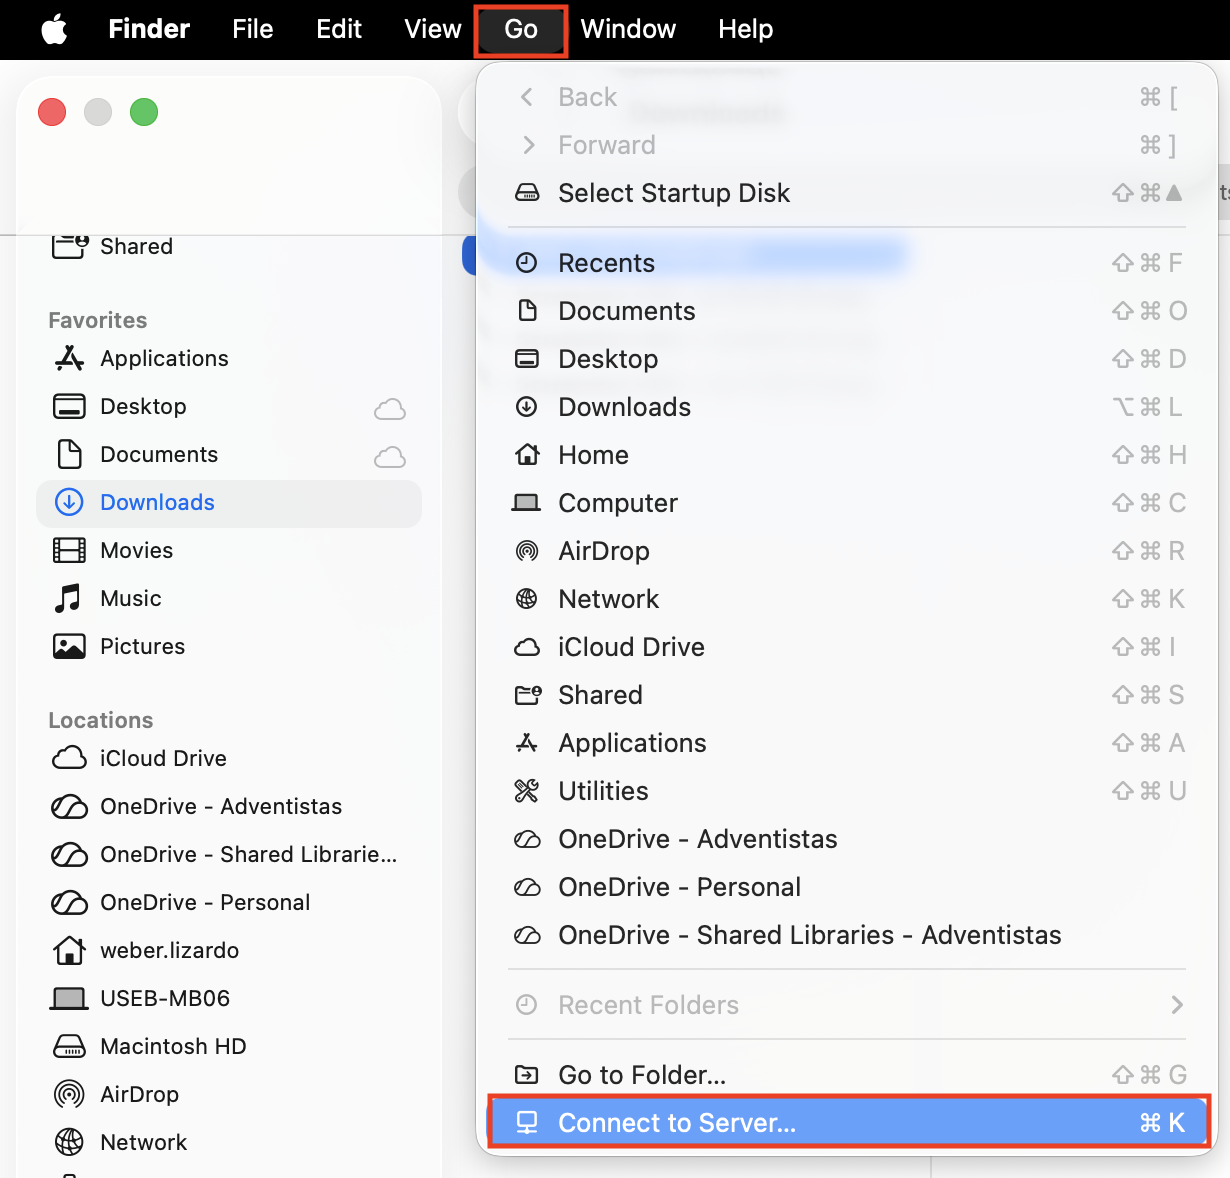
Task: Click the Applications icon in sidebar Favorites
Action: point(69,358)
